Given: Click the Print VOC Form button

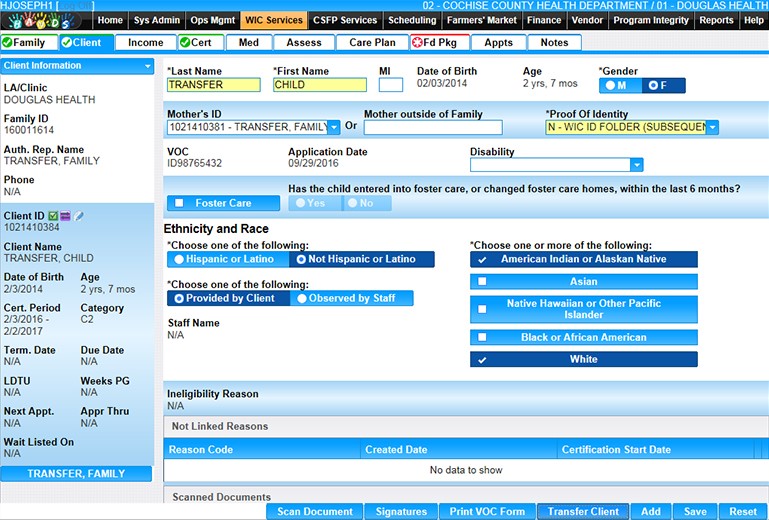Looking at the screenshot, I should [485, 511].
